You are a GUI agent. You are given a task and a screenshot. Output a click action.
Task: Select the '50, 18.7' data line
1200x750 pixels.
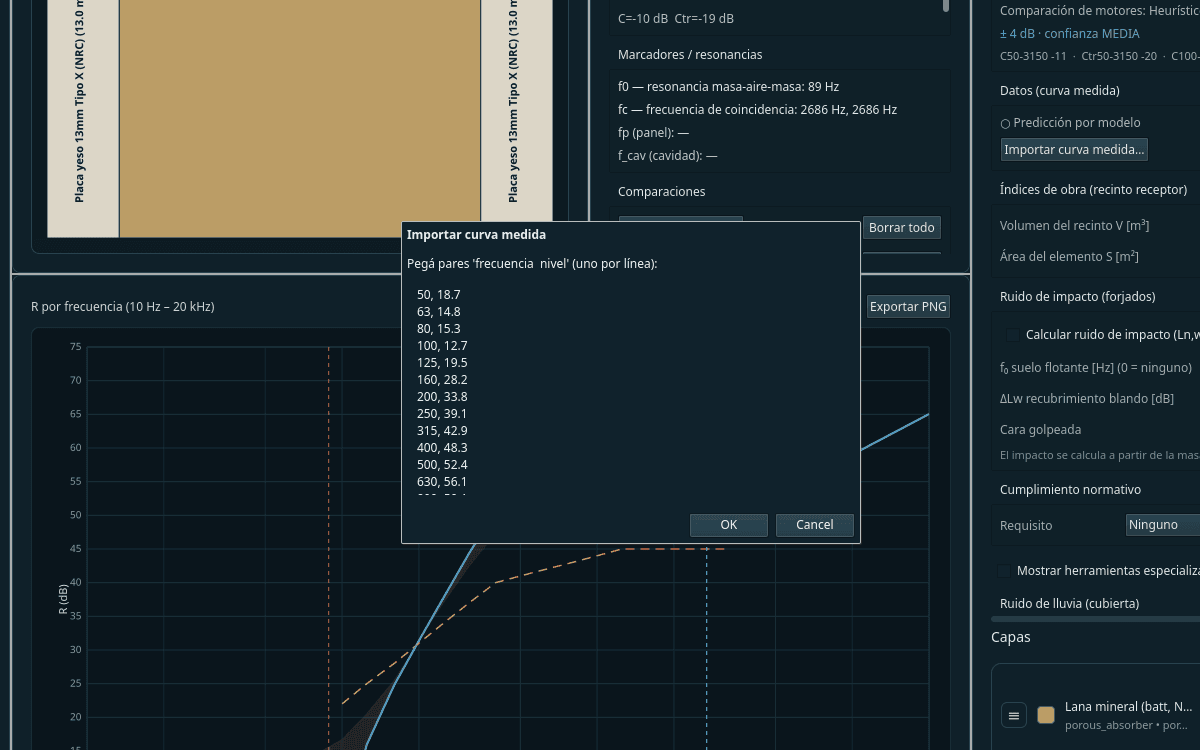pyautogui.click(x=439, y=294)
